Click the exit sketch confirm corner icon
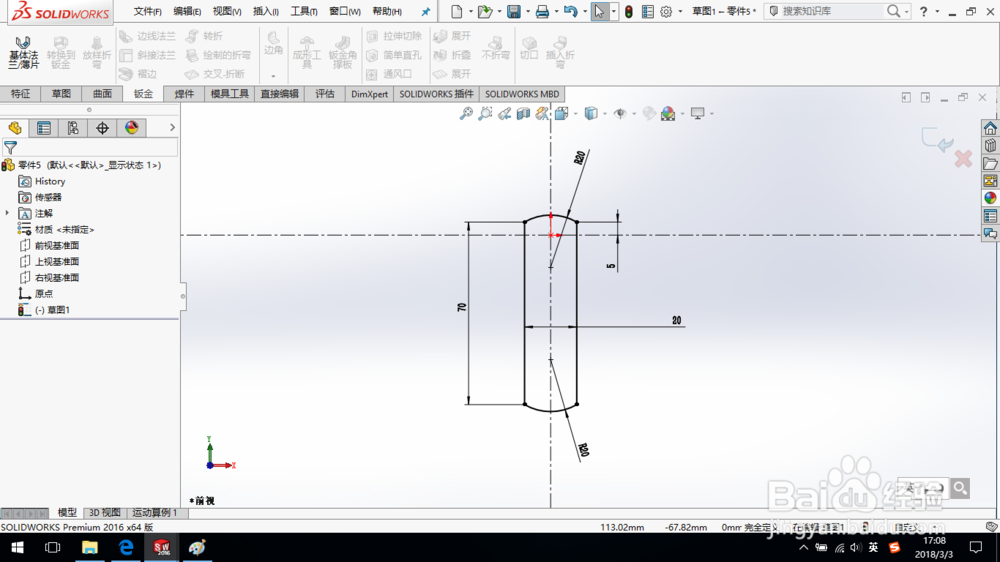Image resolution: width=1000 pixels, height=562 pixels. (x=938, y=140)
